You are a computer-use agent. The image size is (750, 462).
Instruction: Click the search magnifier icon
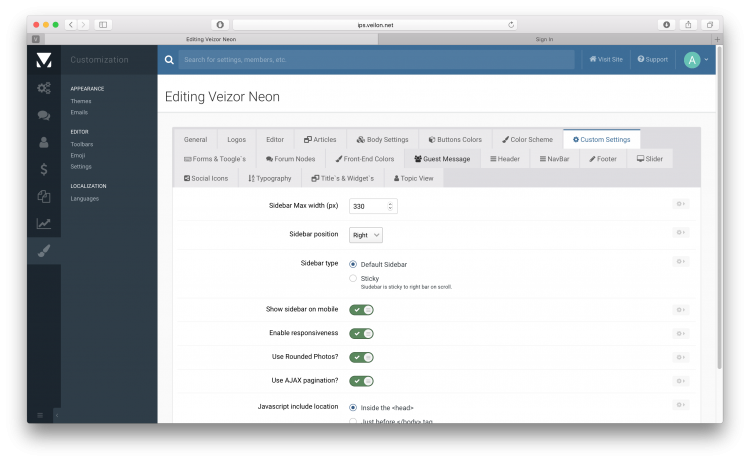[x=169, y=60]
